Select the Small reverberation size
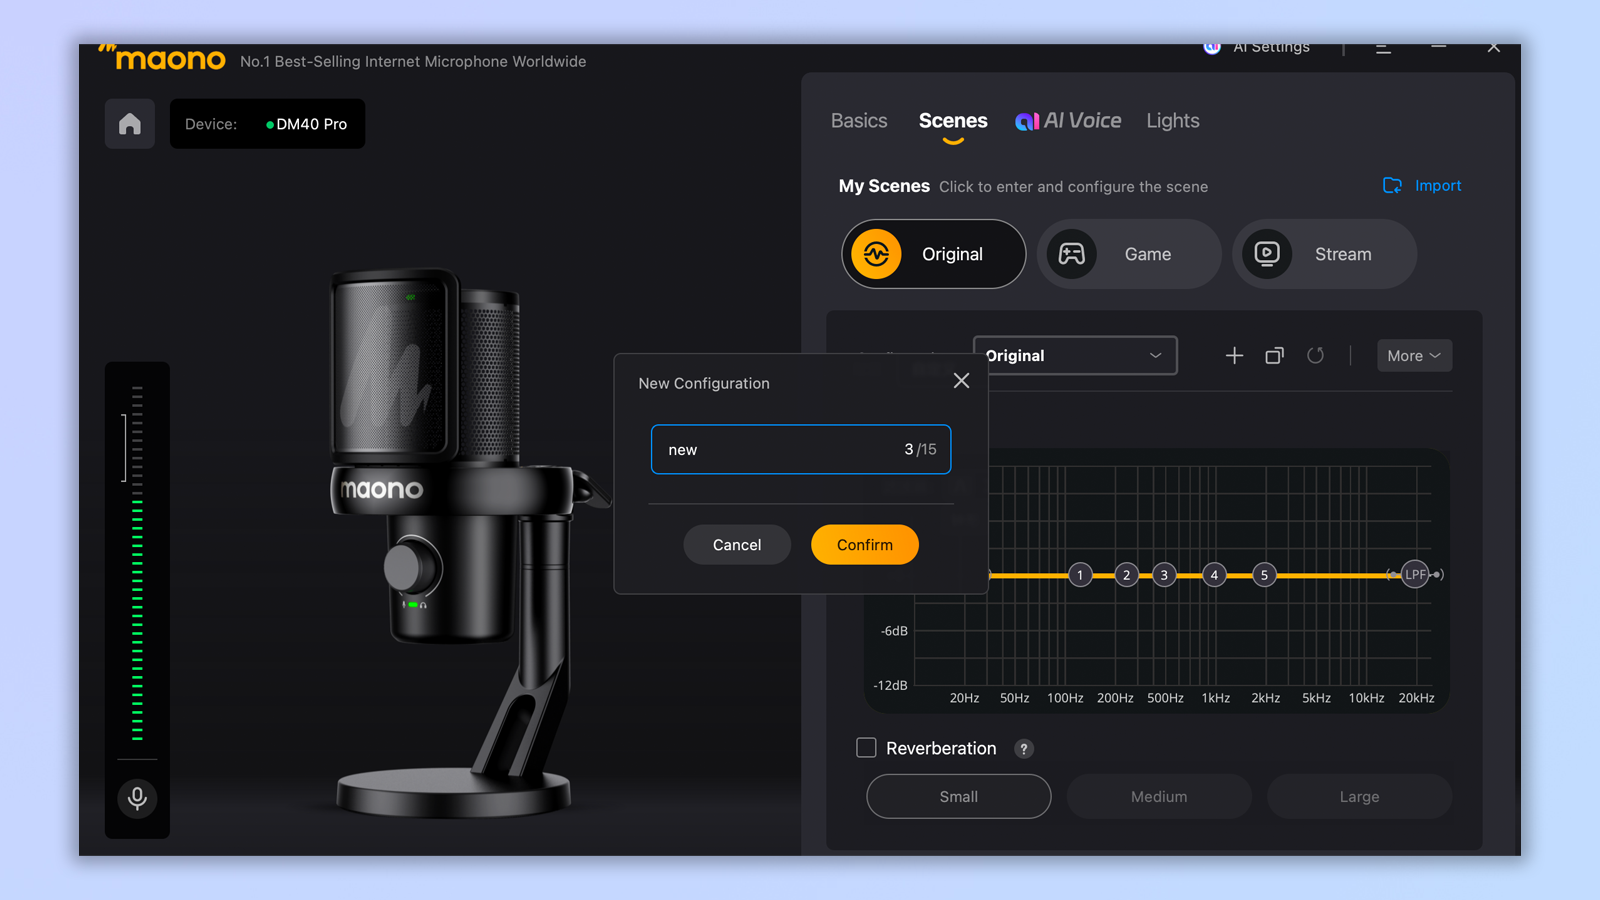 coord(957,796)
